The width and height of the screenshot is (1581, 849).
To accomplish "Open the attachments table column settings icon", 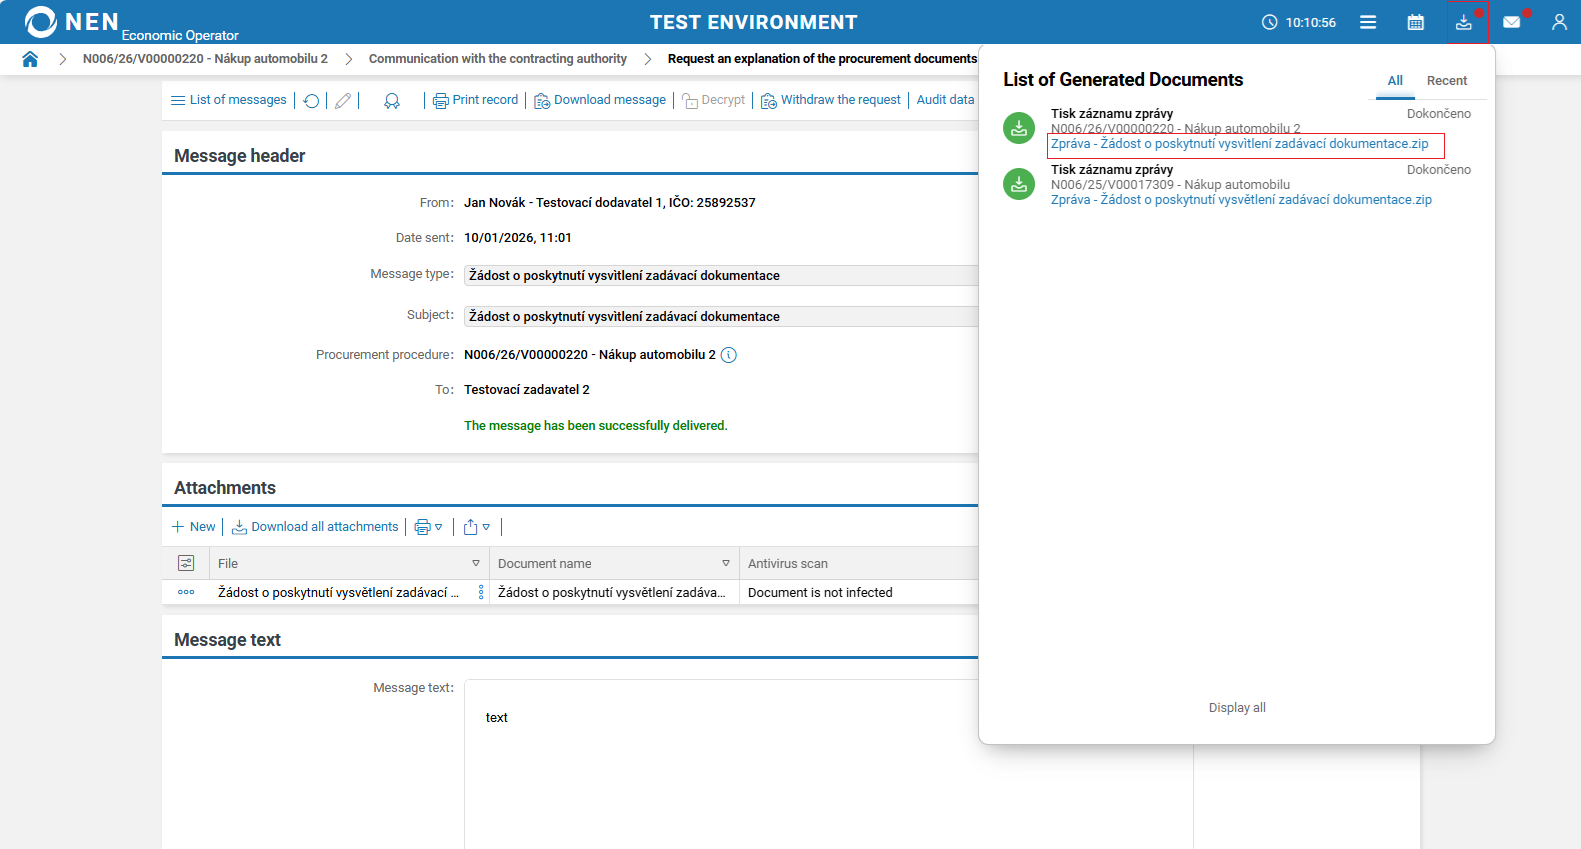I will coord(186,563).
